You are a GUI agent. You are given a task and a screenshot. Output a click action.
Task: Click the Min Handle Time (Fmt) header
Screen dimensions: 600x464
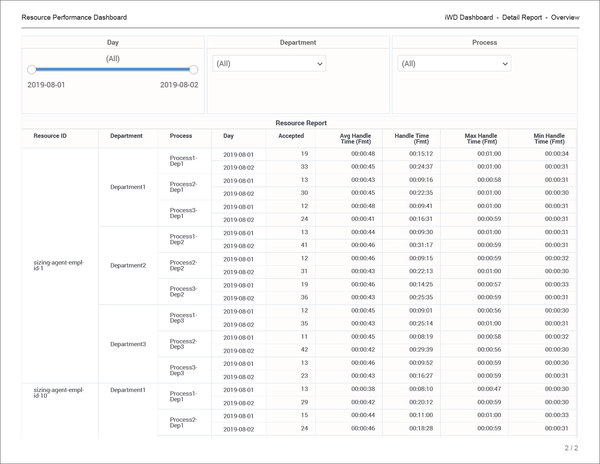tap(549, 138)
